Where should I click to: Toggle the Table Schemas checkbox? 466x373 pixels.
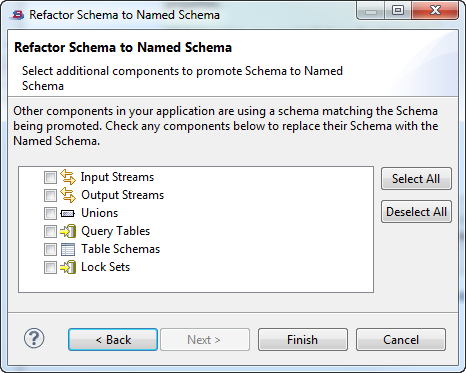pos(50,249)
